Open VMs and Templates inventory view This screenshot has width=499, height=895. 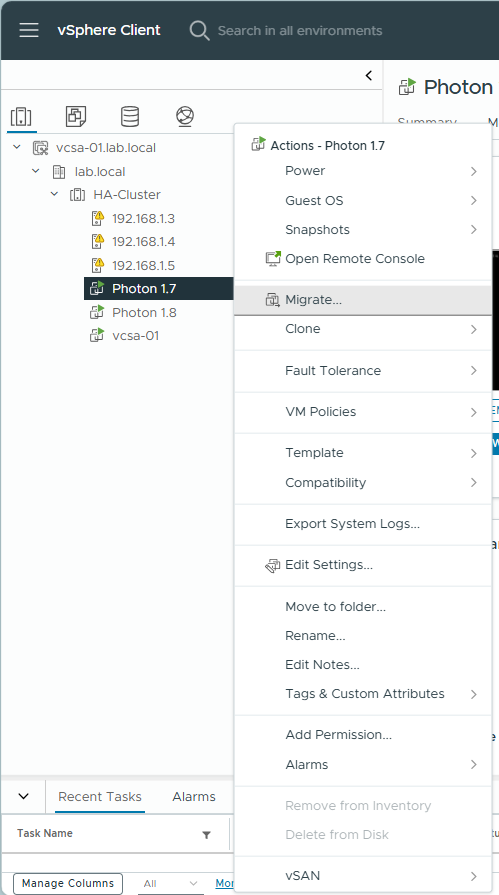click(x=76, y=116)
